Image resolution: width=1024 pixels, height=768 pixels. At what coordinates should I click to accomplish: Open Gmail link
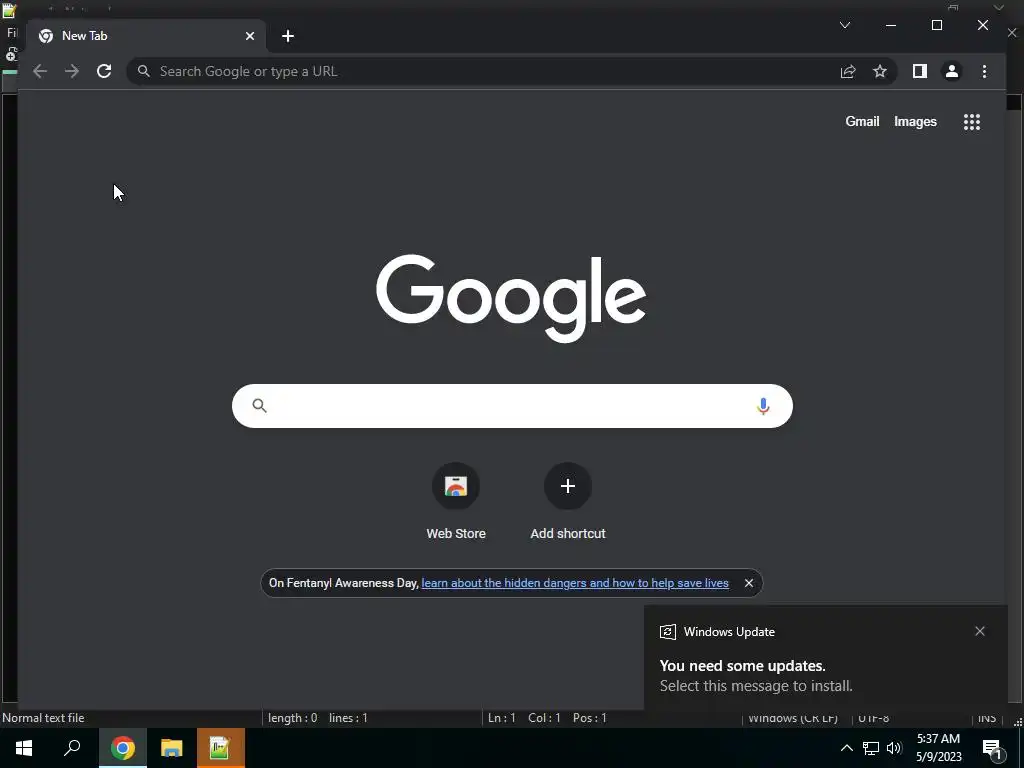tap(862, 121)
